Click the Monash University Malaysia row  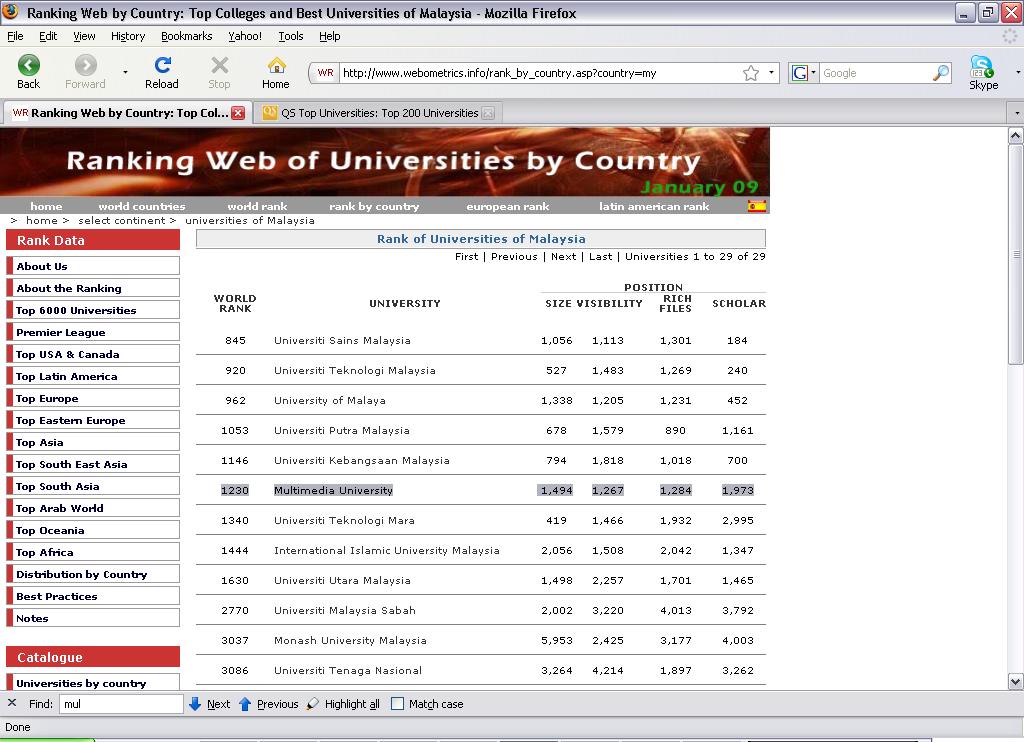point(481,641)
